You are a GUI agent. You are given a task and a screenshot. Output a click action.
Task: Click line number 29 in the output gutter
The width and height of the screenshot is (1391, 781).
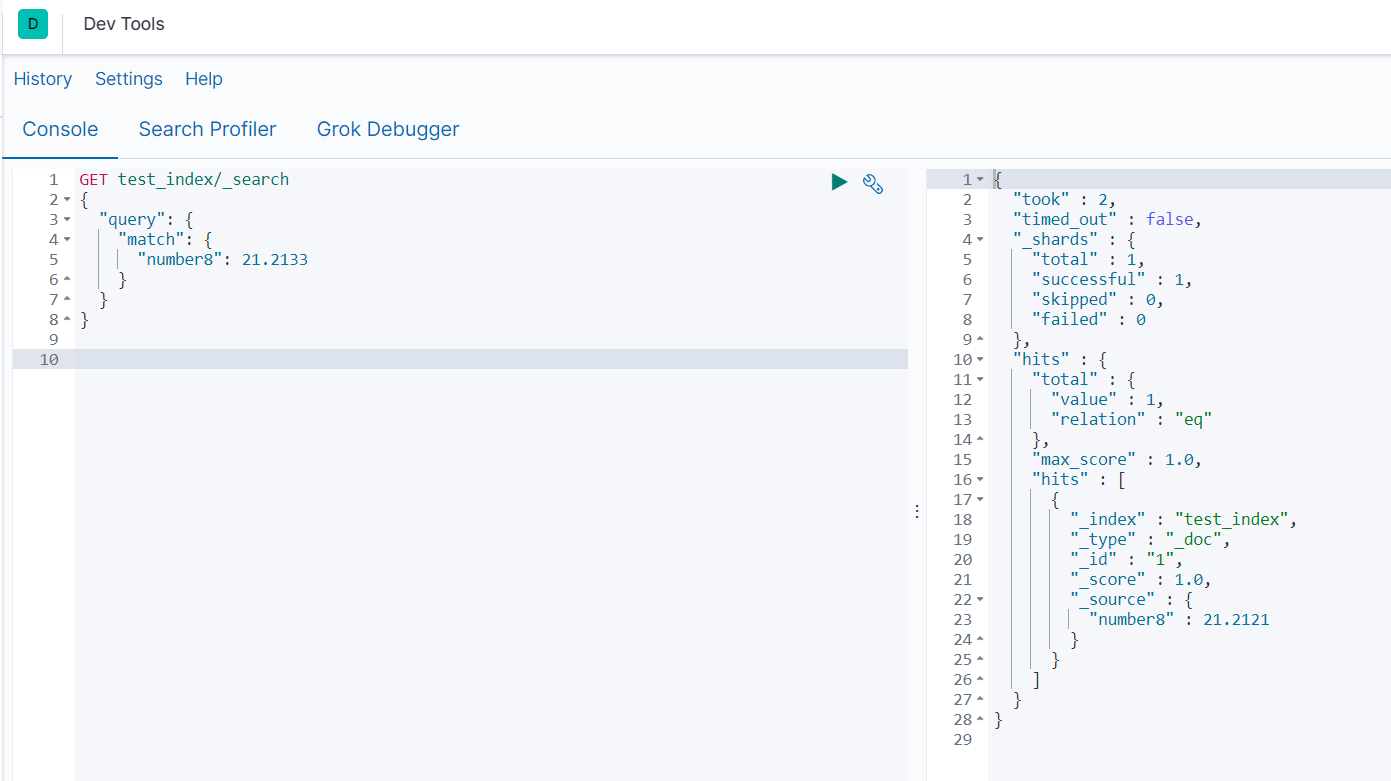pyautogui.click(x=962, y=740)
